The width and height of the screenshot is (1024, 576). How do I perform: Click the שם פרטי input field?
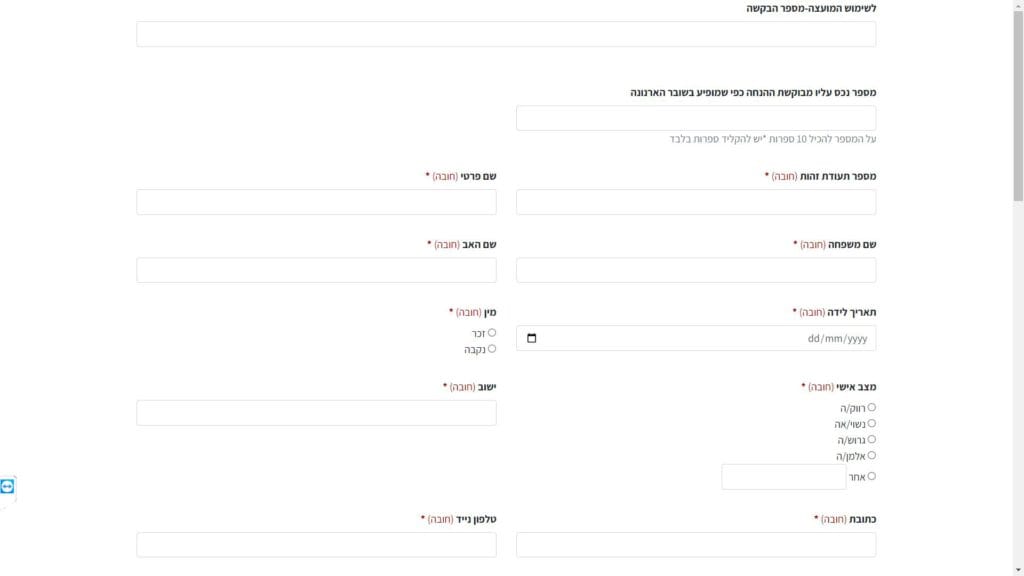[316, 202]
